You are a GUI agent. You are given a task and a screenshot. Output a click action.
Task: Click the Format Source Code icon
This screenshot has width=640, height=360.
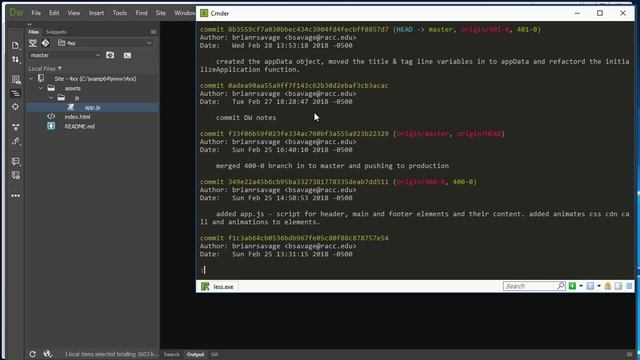click(x=16, y=141)
